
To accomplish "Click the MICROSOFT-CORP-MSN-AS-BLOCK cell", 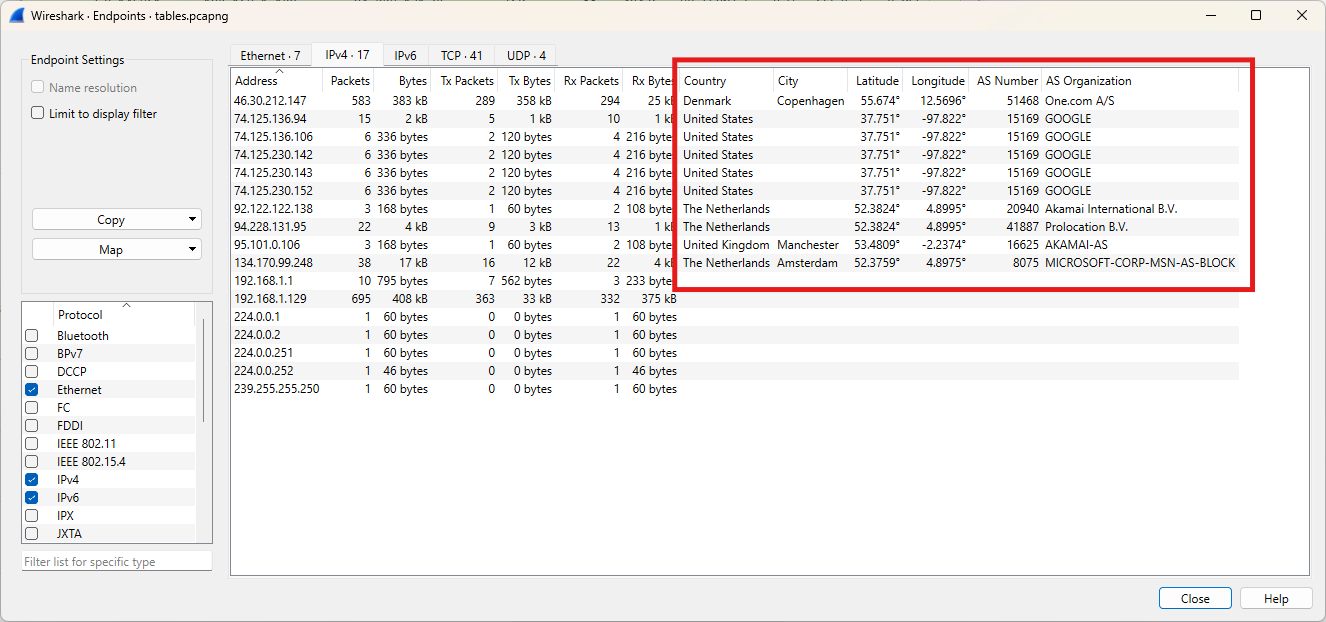I will coord(1140,263).
